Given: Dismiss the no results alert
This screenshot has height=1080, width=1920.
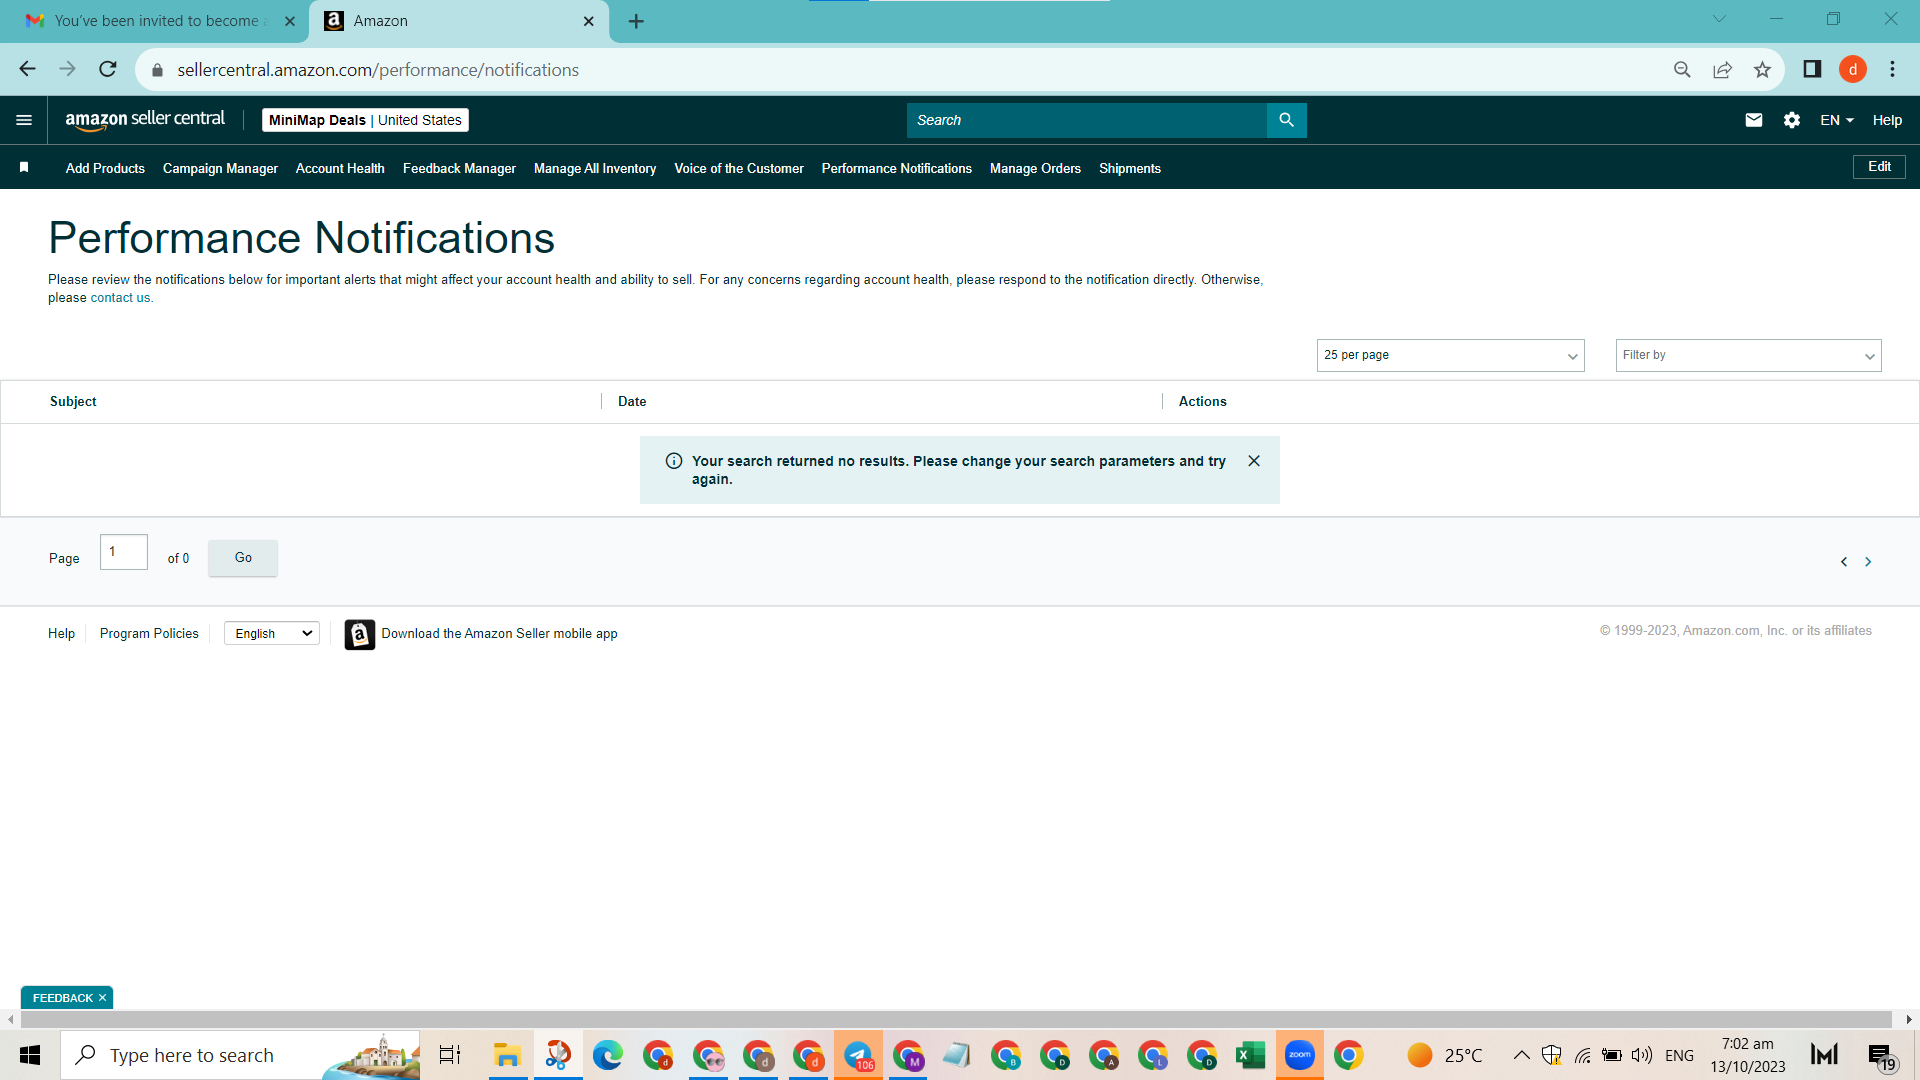Looking at the screenshot, I should 1253,461.
